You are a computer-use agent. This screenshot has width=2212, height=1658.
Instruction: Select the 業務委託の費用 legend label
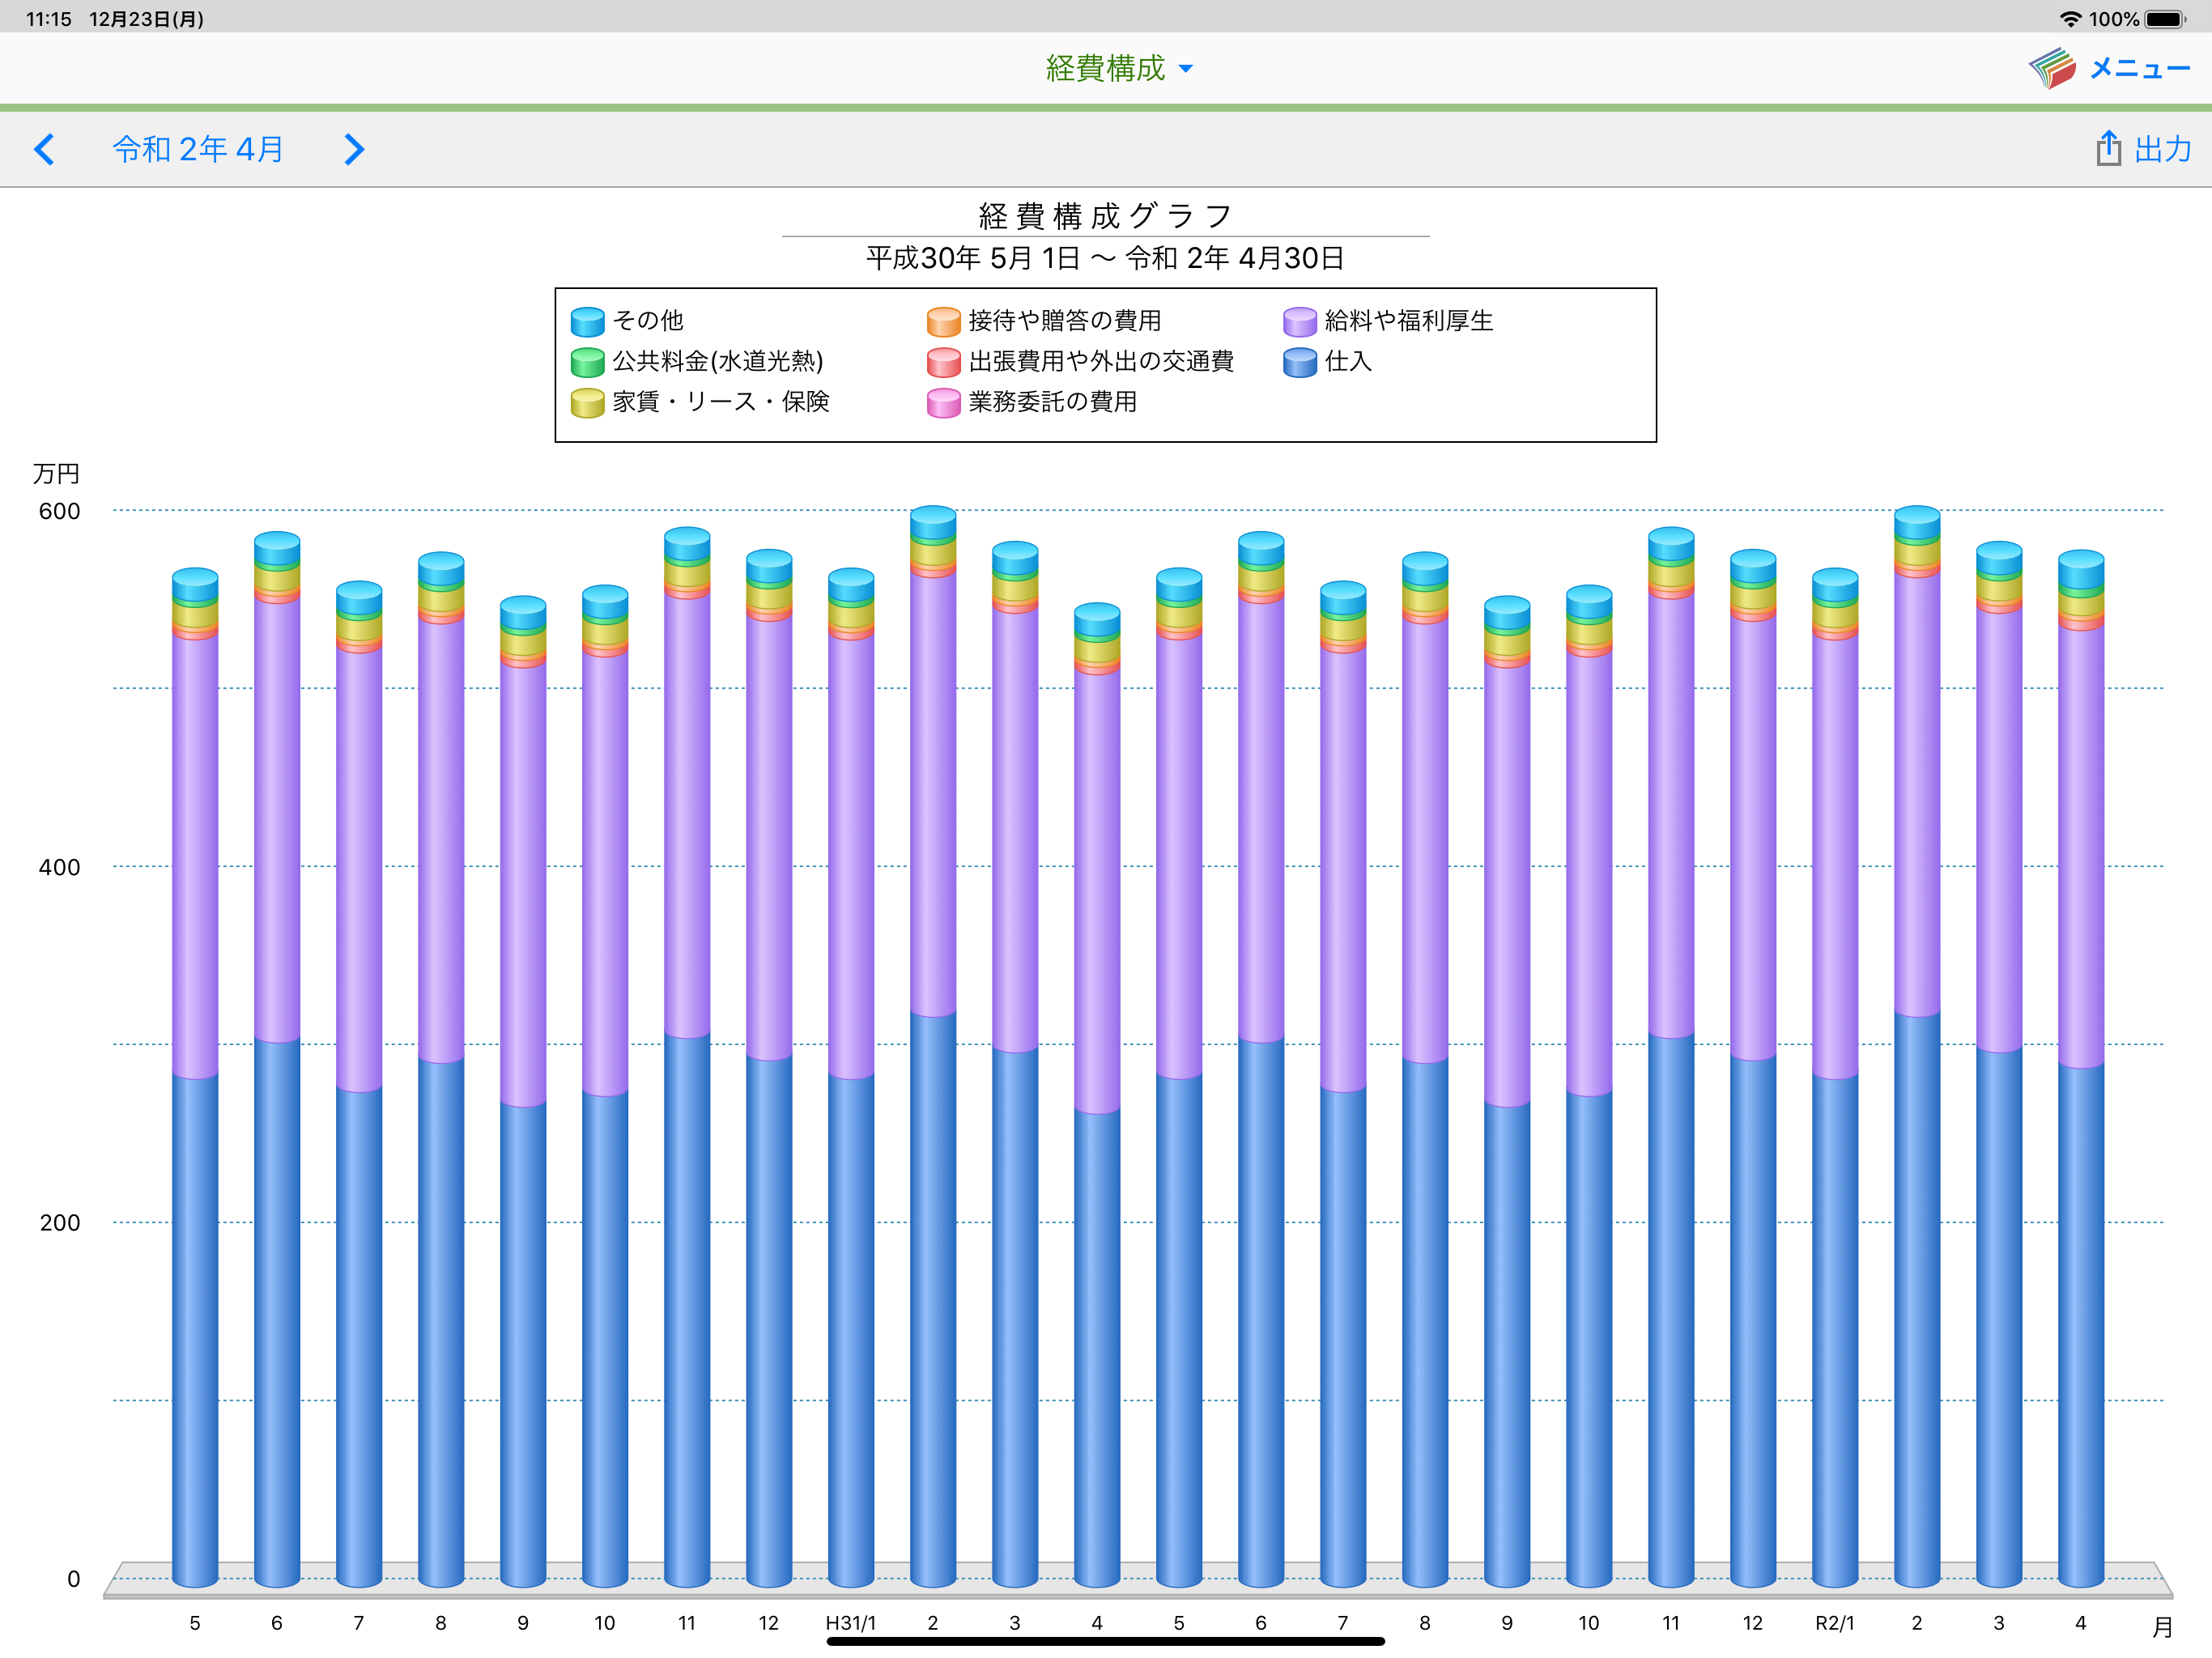1052,401
